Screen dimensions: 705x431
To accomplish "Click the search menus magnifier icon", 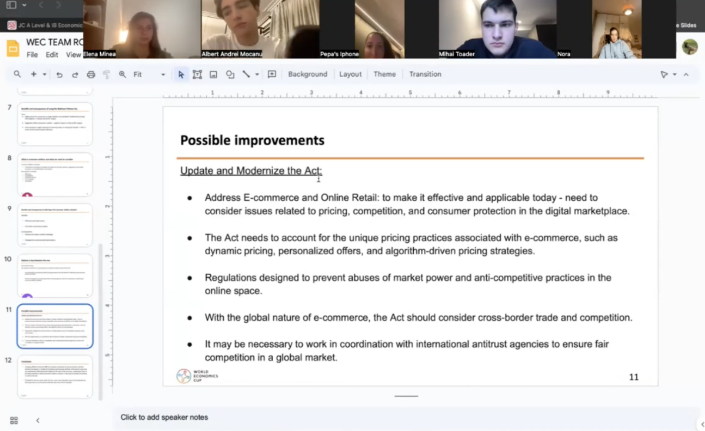I will click(17, 74).
